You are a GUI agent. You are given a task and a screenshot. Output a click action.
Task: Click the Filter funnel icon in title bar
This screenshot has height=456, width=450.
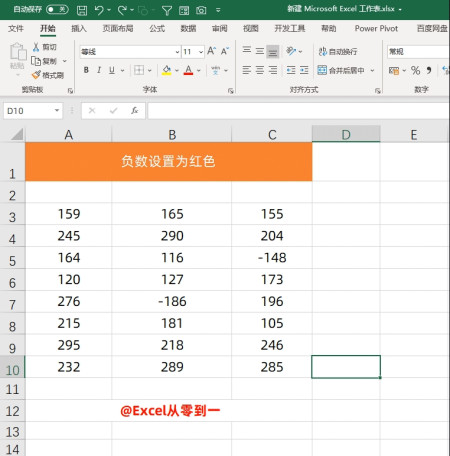tap(167, 11)
